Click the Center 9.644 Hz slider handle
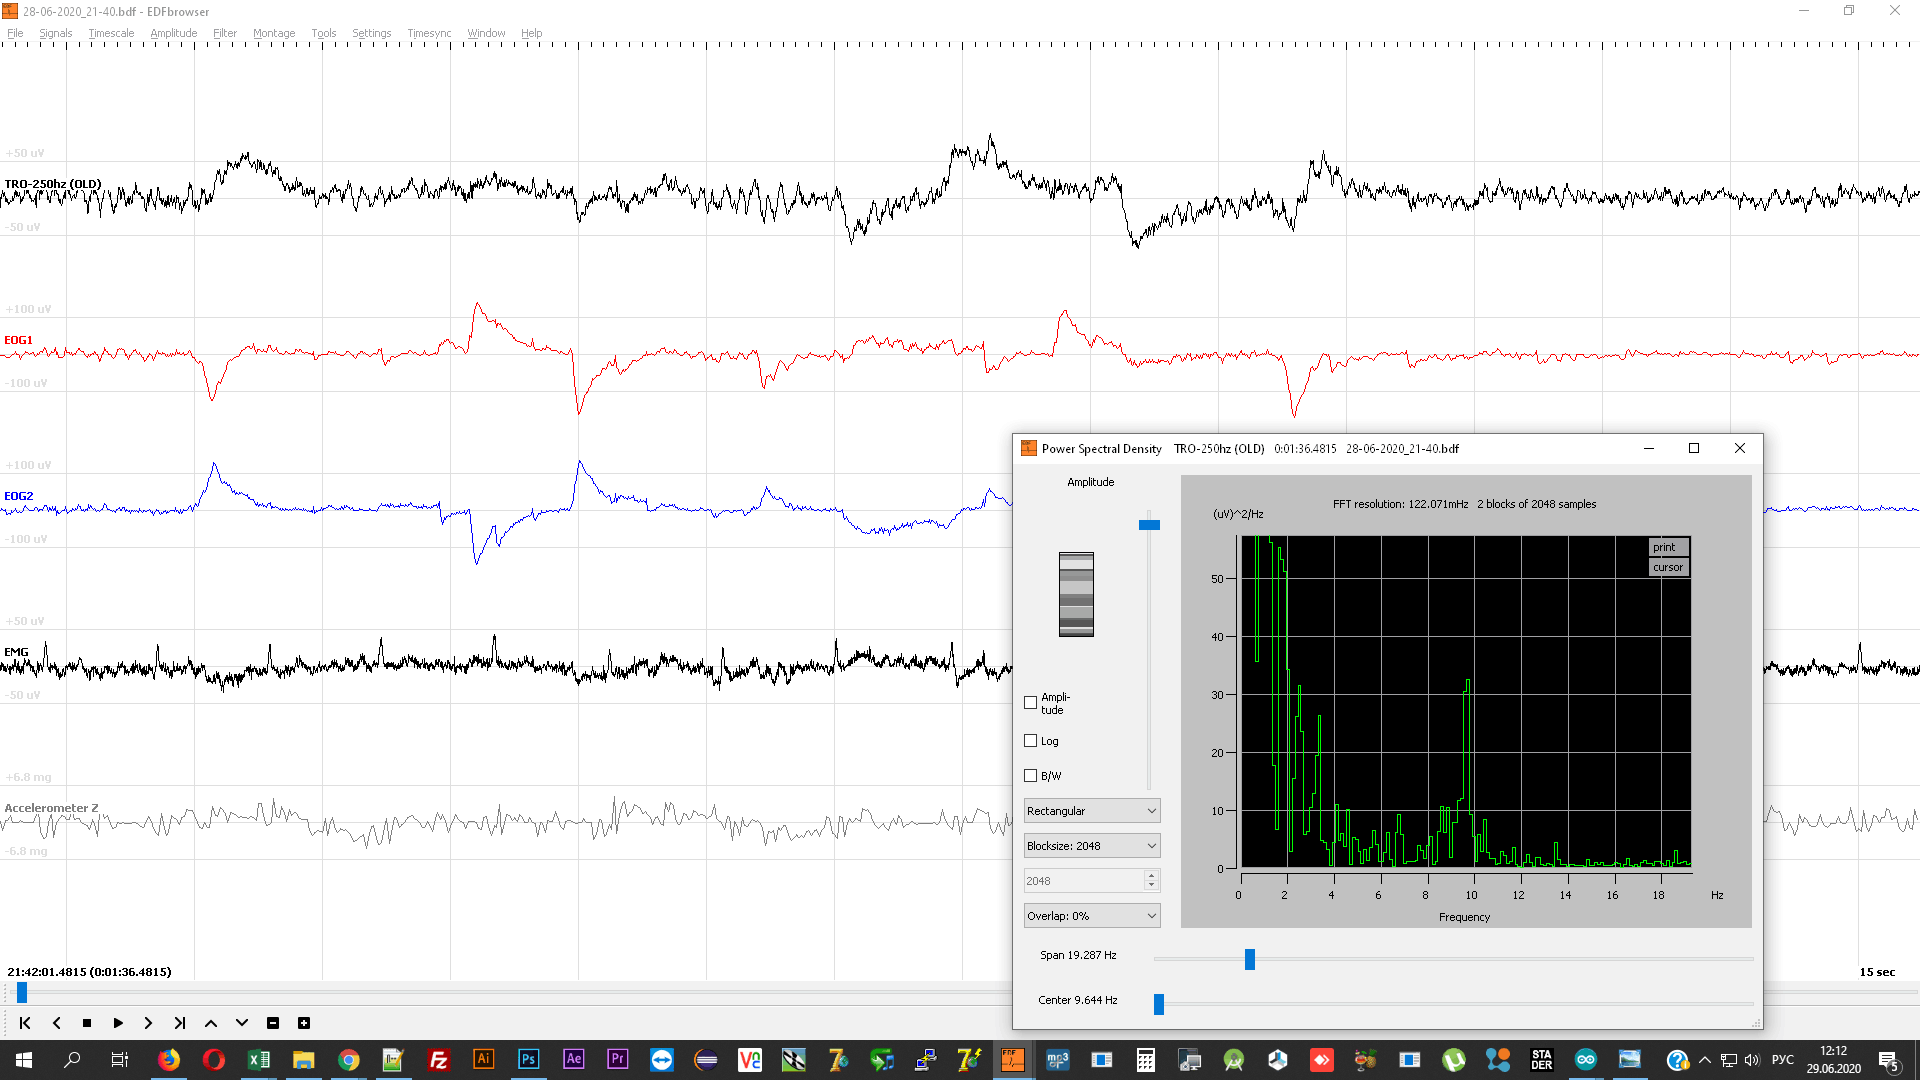1920x1080 pixels. (x=1159, y=1004)
